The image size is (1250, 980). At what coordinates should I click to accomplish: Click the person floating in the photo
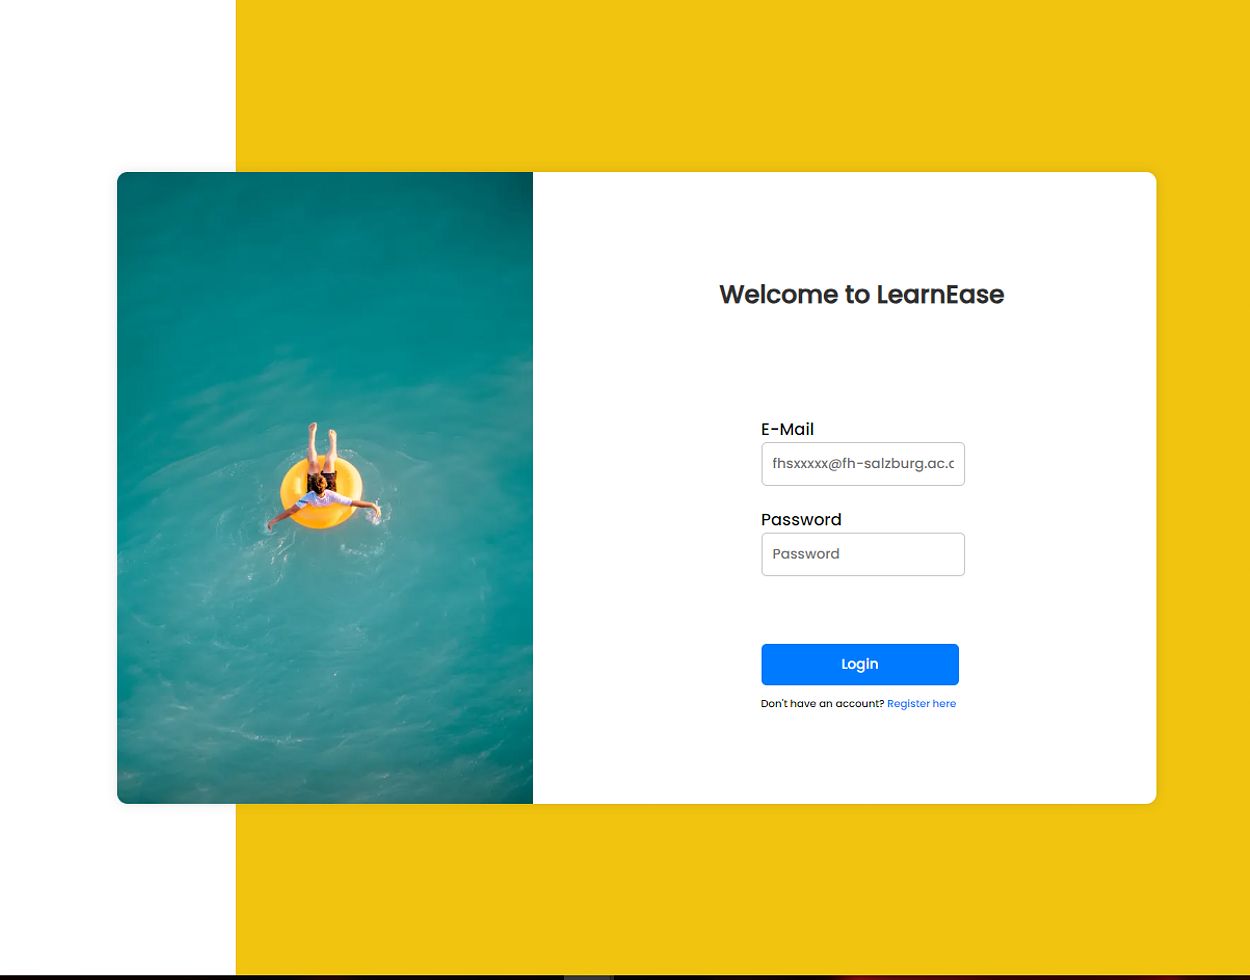point(322,480)
